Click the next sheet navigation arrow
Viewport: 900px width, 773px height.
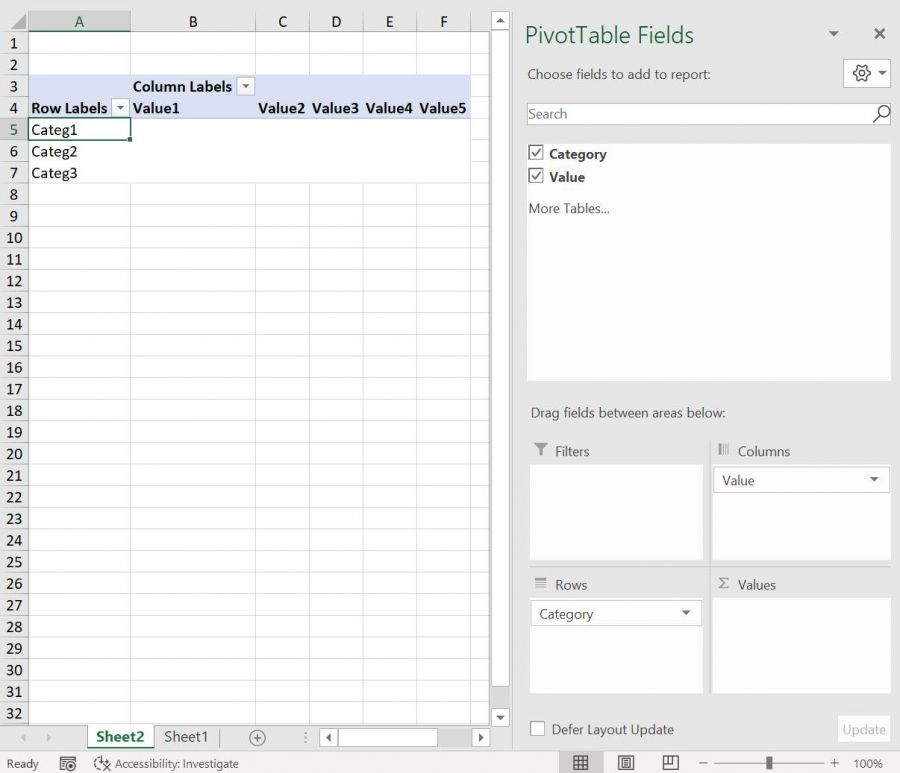[49, 737]
